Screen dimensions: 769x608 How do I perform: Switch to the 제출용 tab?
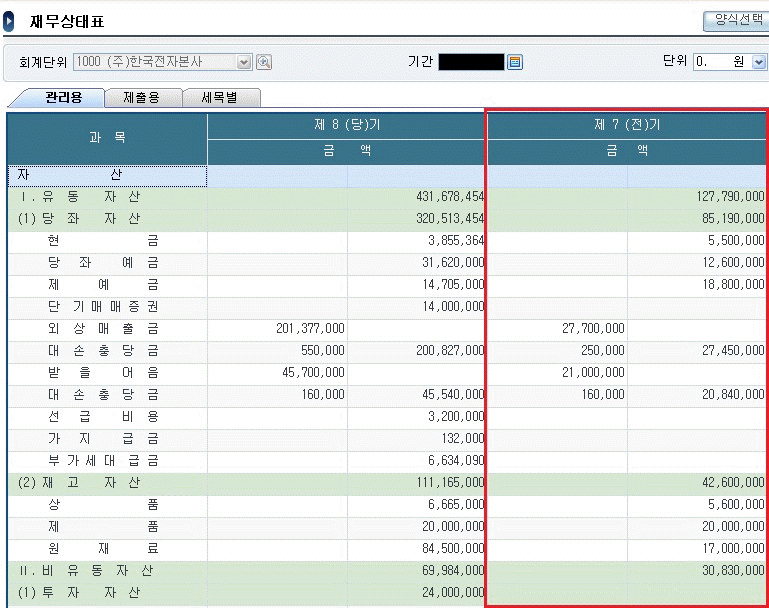coord(140,98)
